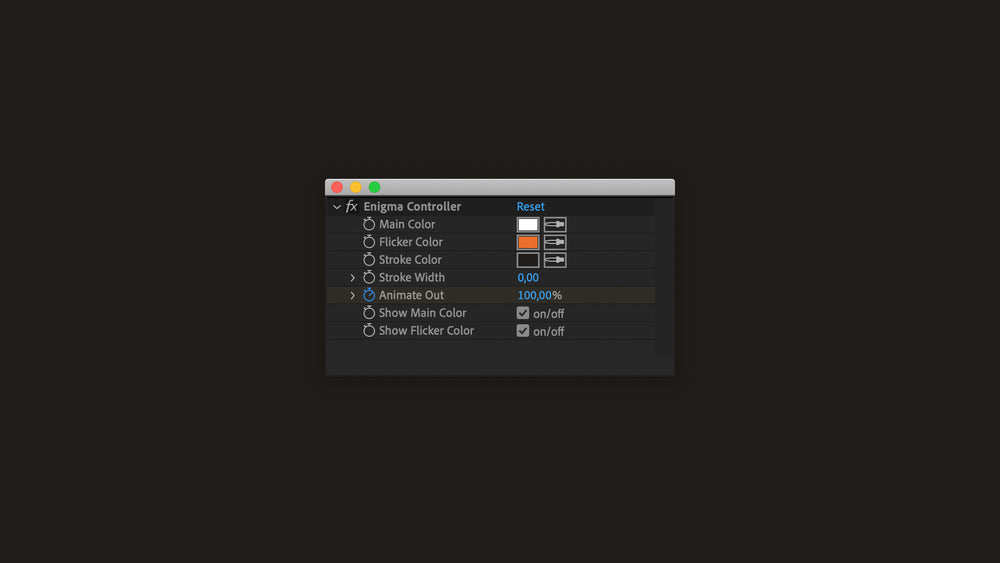1000x563 pixels.
Task: Uncheck the Show Main Color checkbox
Action: [x=523, y=313]
